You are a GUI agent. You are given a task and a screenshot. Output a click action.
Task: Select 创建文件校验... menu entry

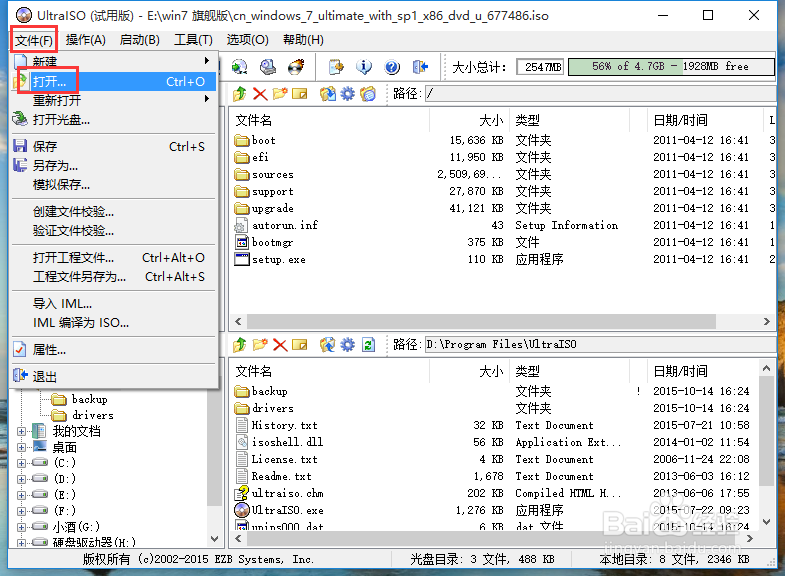114,212
